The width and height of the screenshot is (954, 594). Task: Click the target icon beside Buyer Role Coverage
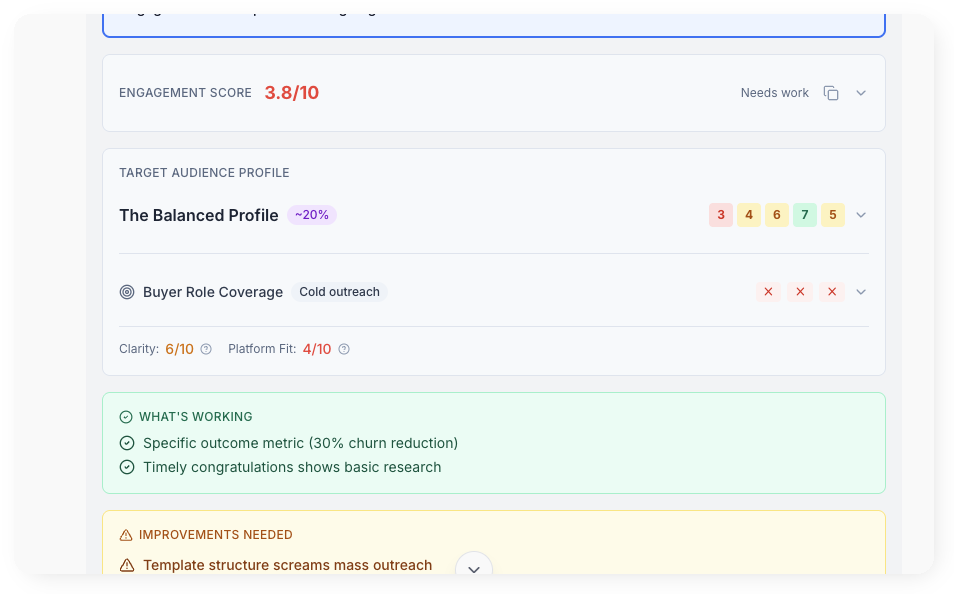127,292
